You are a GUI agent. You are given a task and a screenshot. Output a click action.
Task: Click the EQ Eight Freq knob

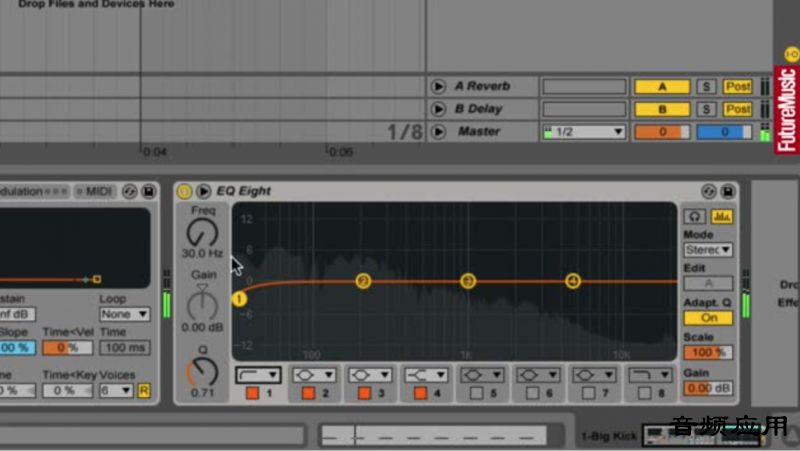pos(203,233)
